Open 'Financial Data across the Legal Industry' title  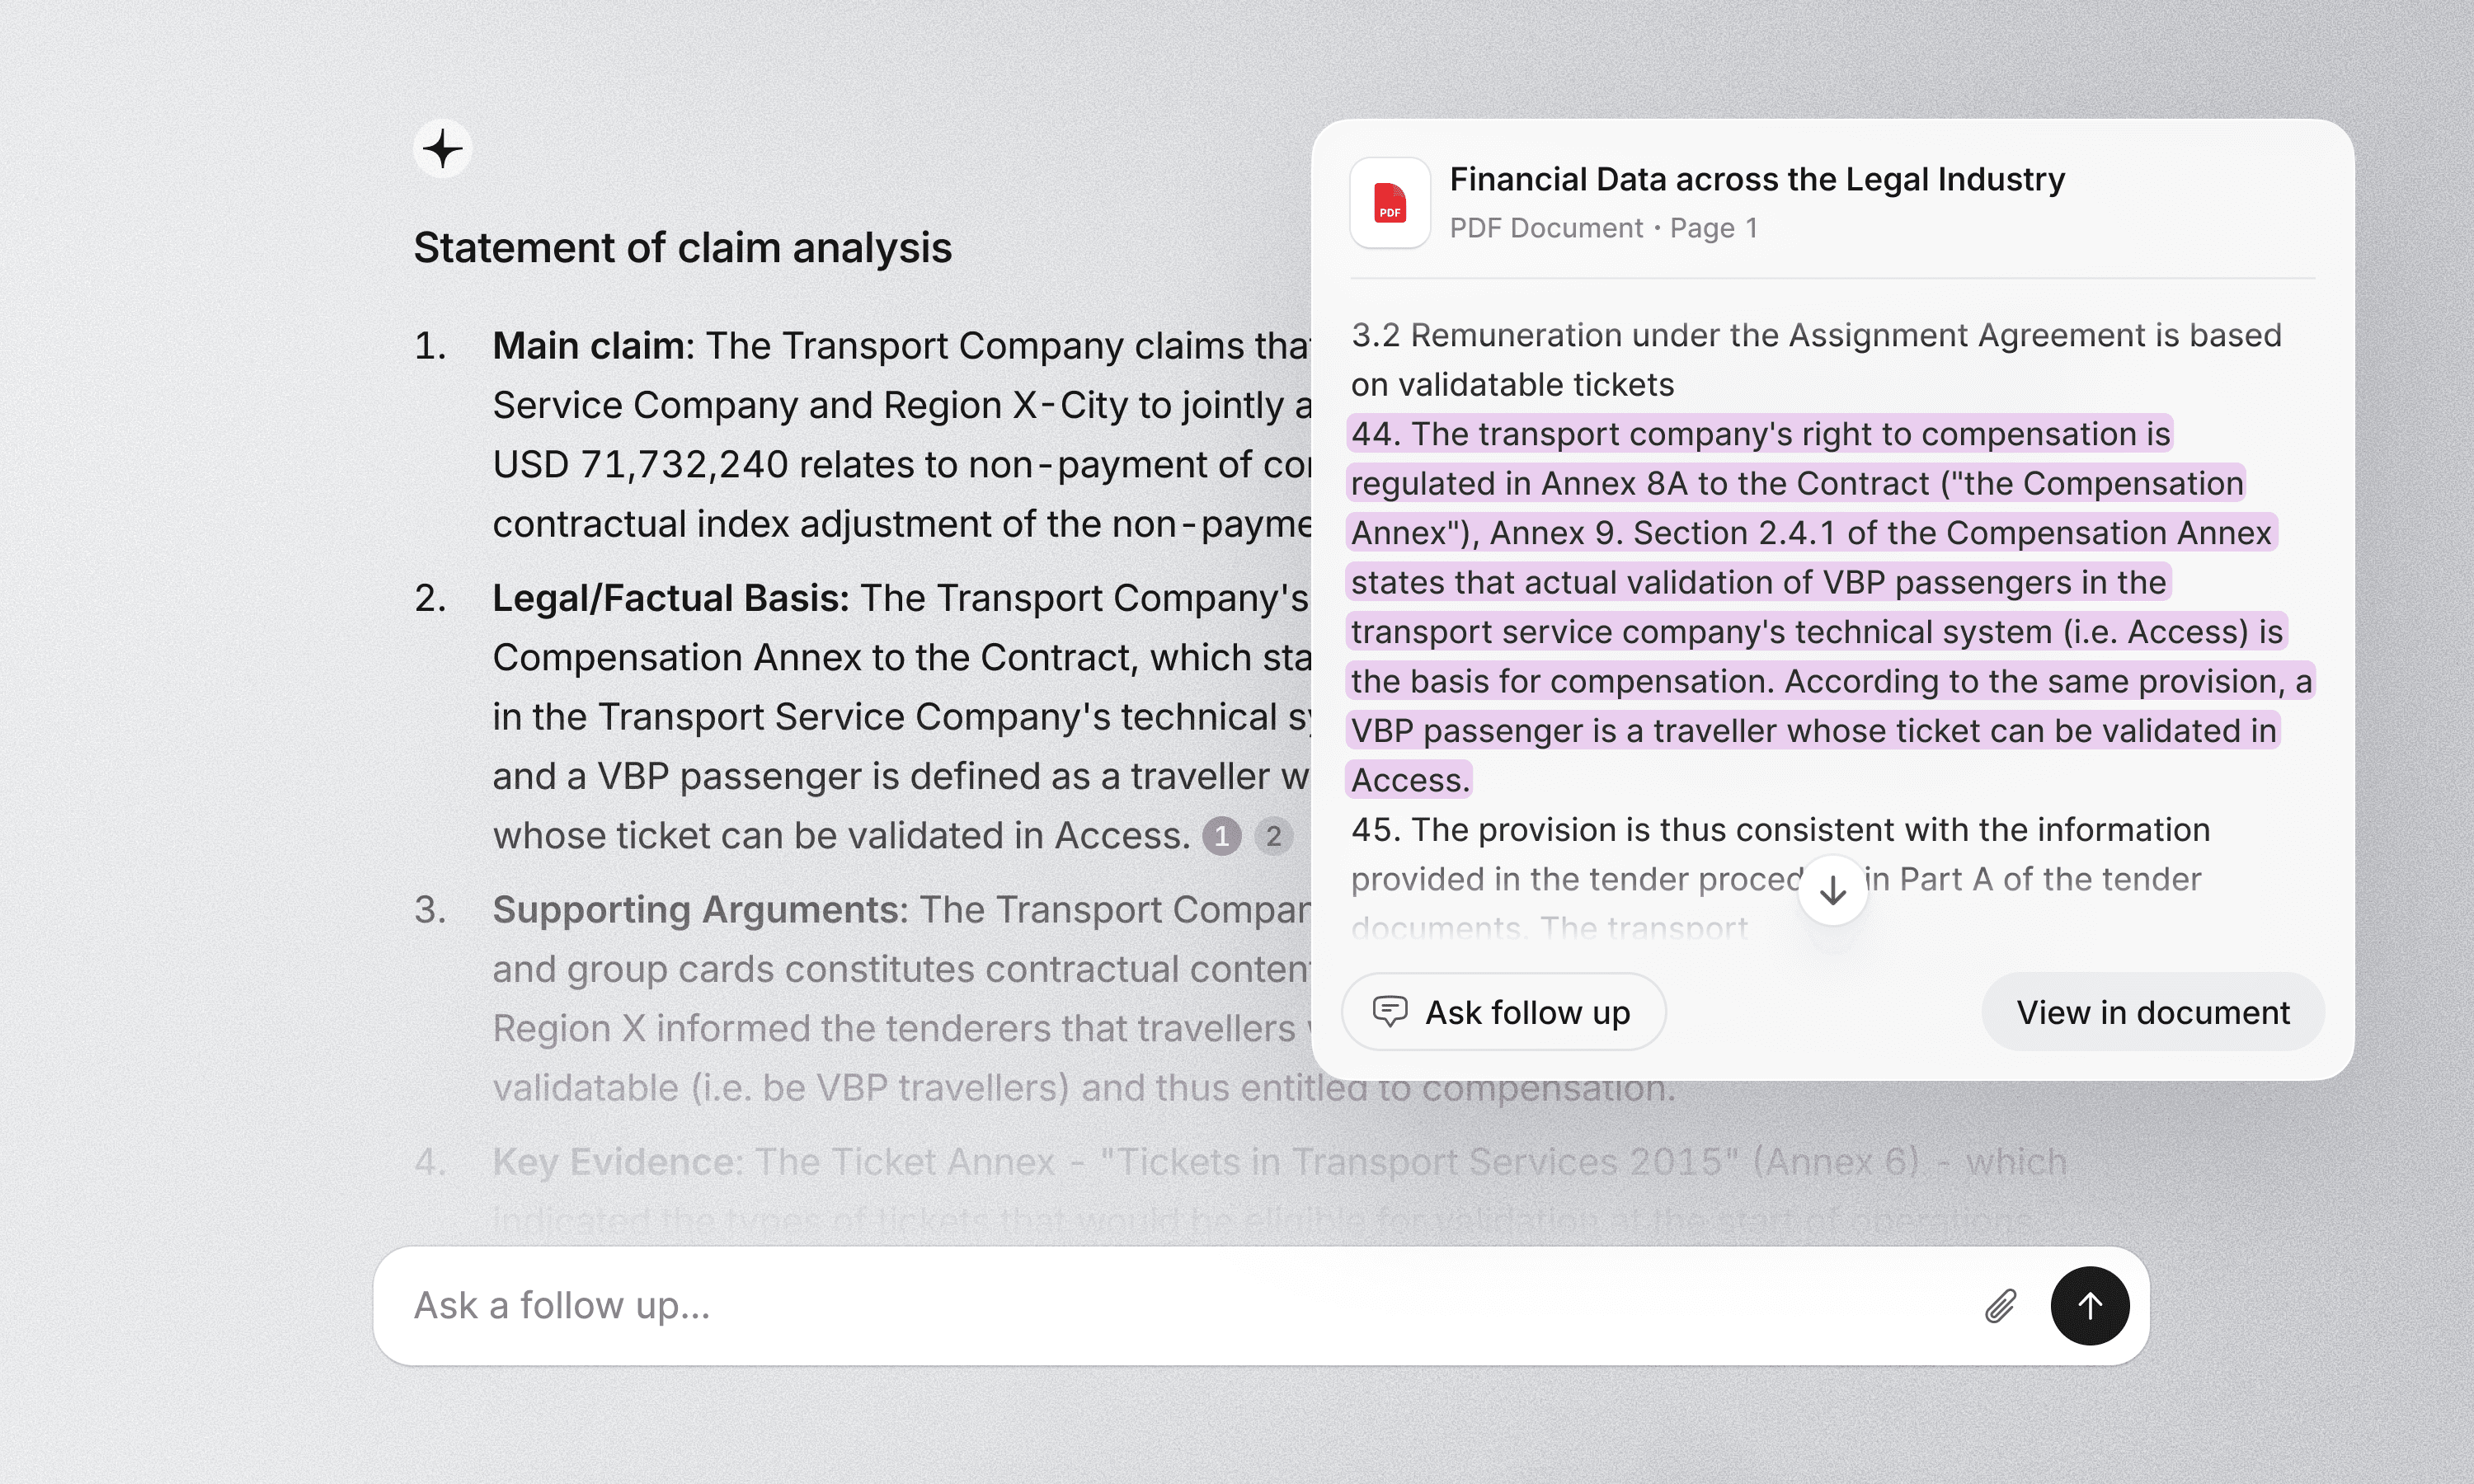(1757, 179)
